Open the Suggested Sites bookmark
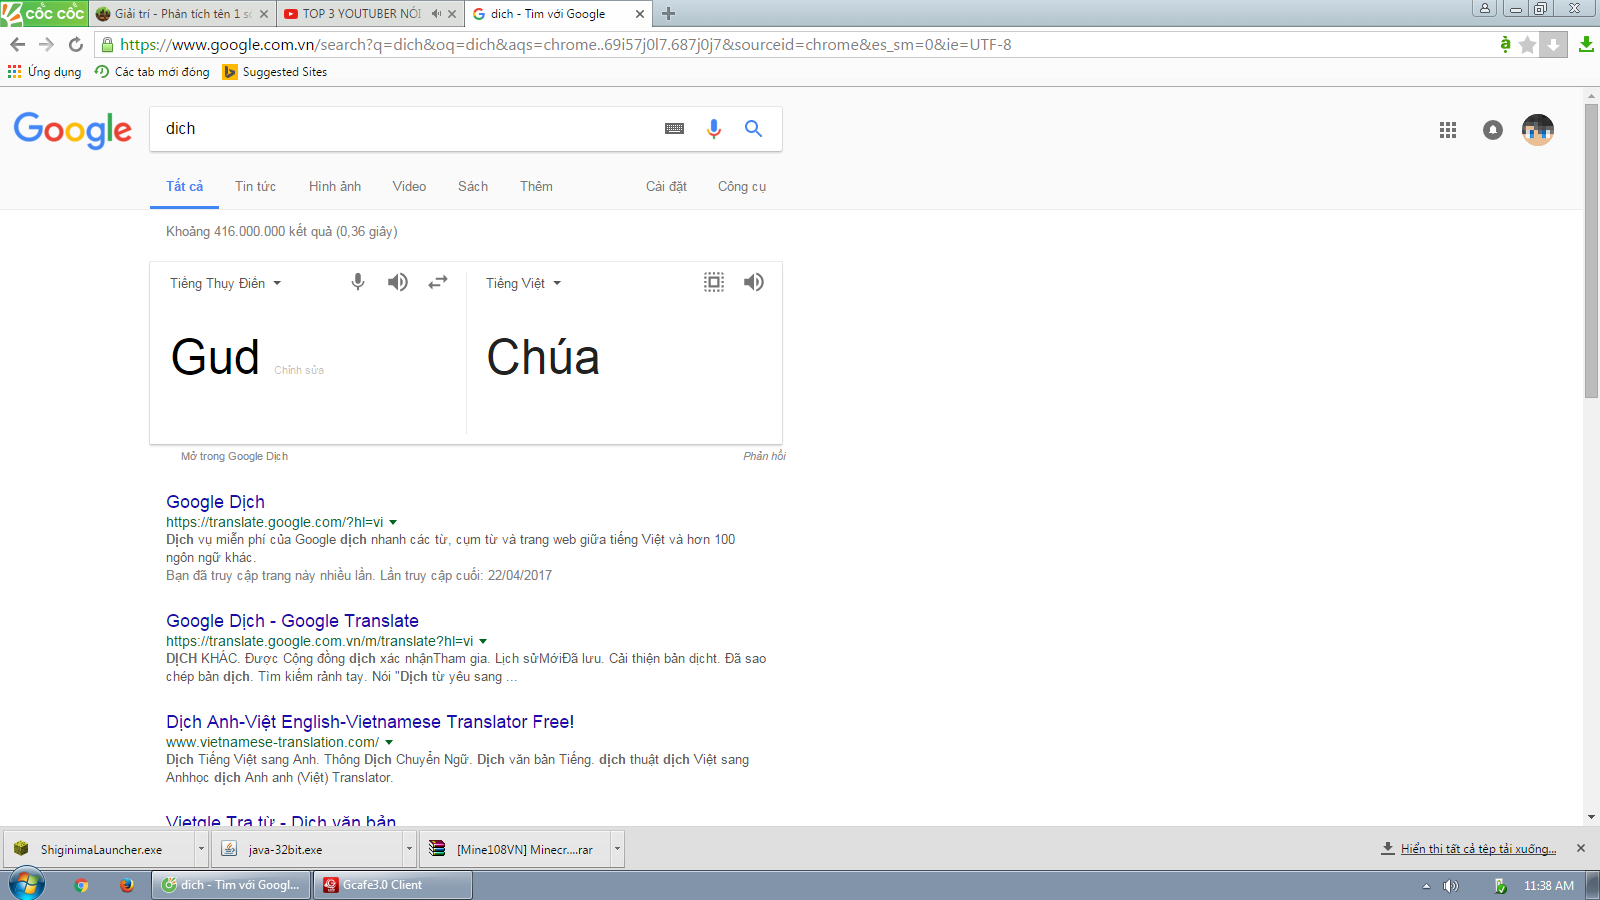The image size is (1600, 900). point(275,72)
